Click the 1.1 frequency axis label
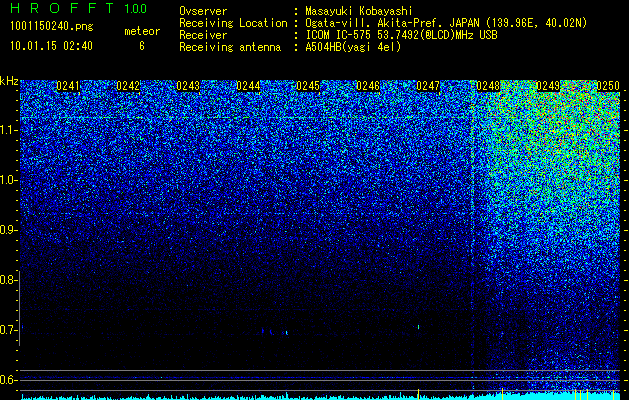 (x=8, y=130)
